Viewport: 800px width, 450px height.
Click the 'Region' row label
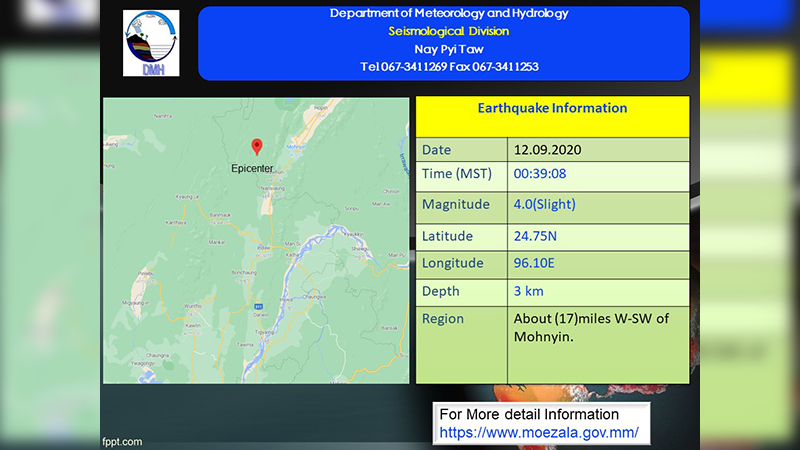pos(443,319)
